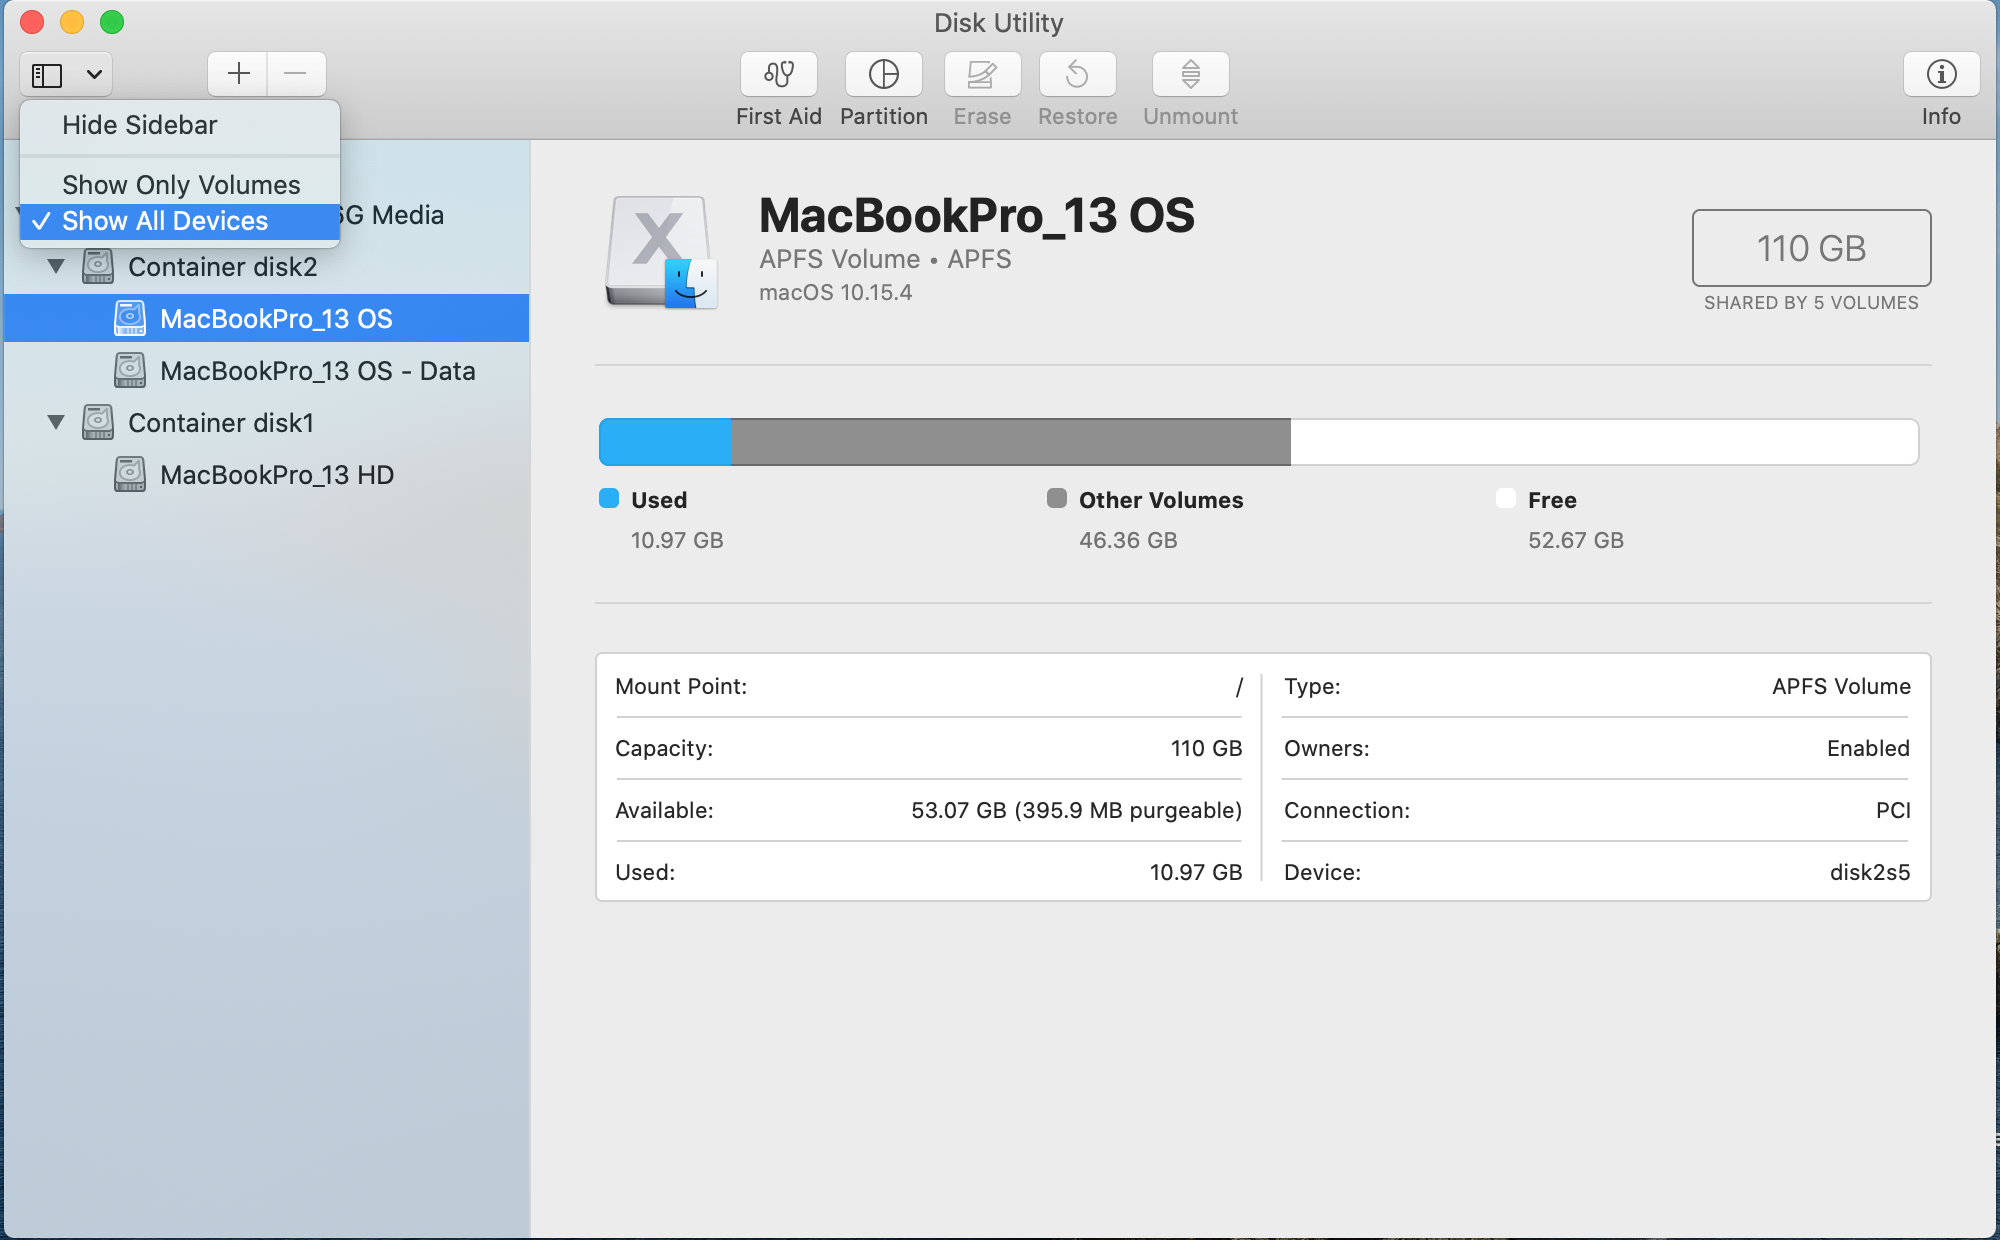The height and width of the screenshot is (1240, 2000).
Task: Select Show Only Volumes menu item
Action: pos(180,185)
